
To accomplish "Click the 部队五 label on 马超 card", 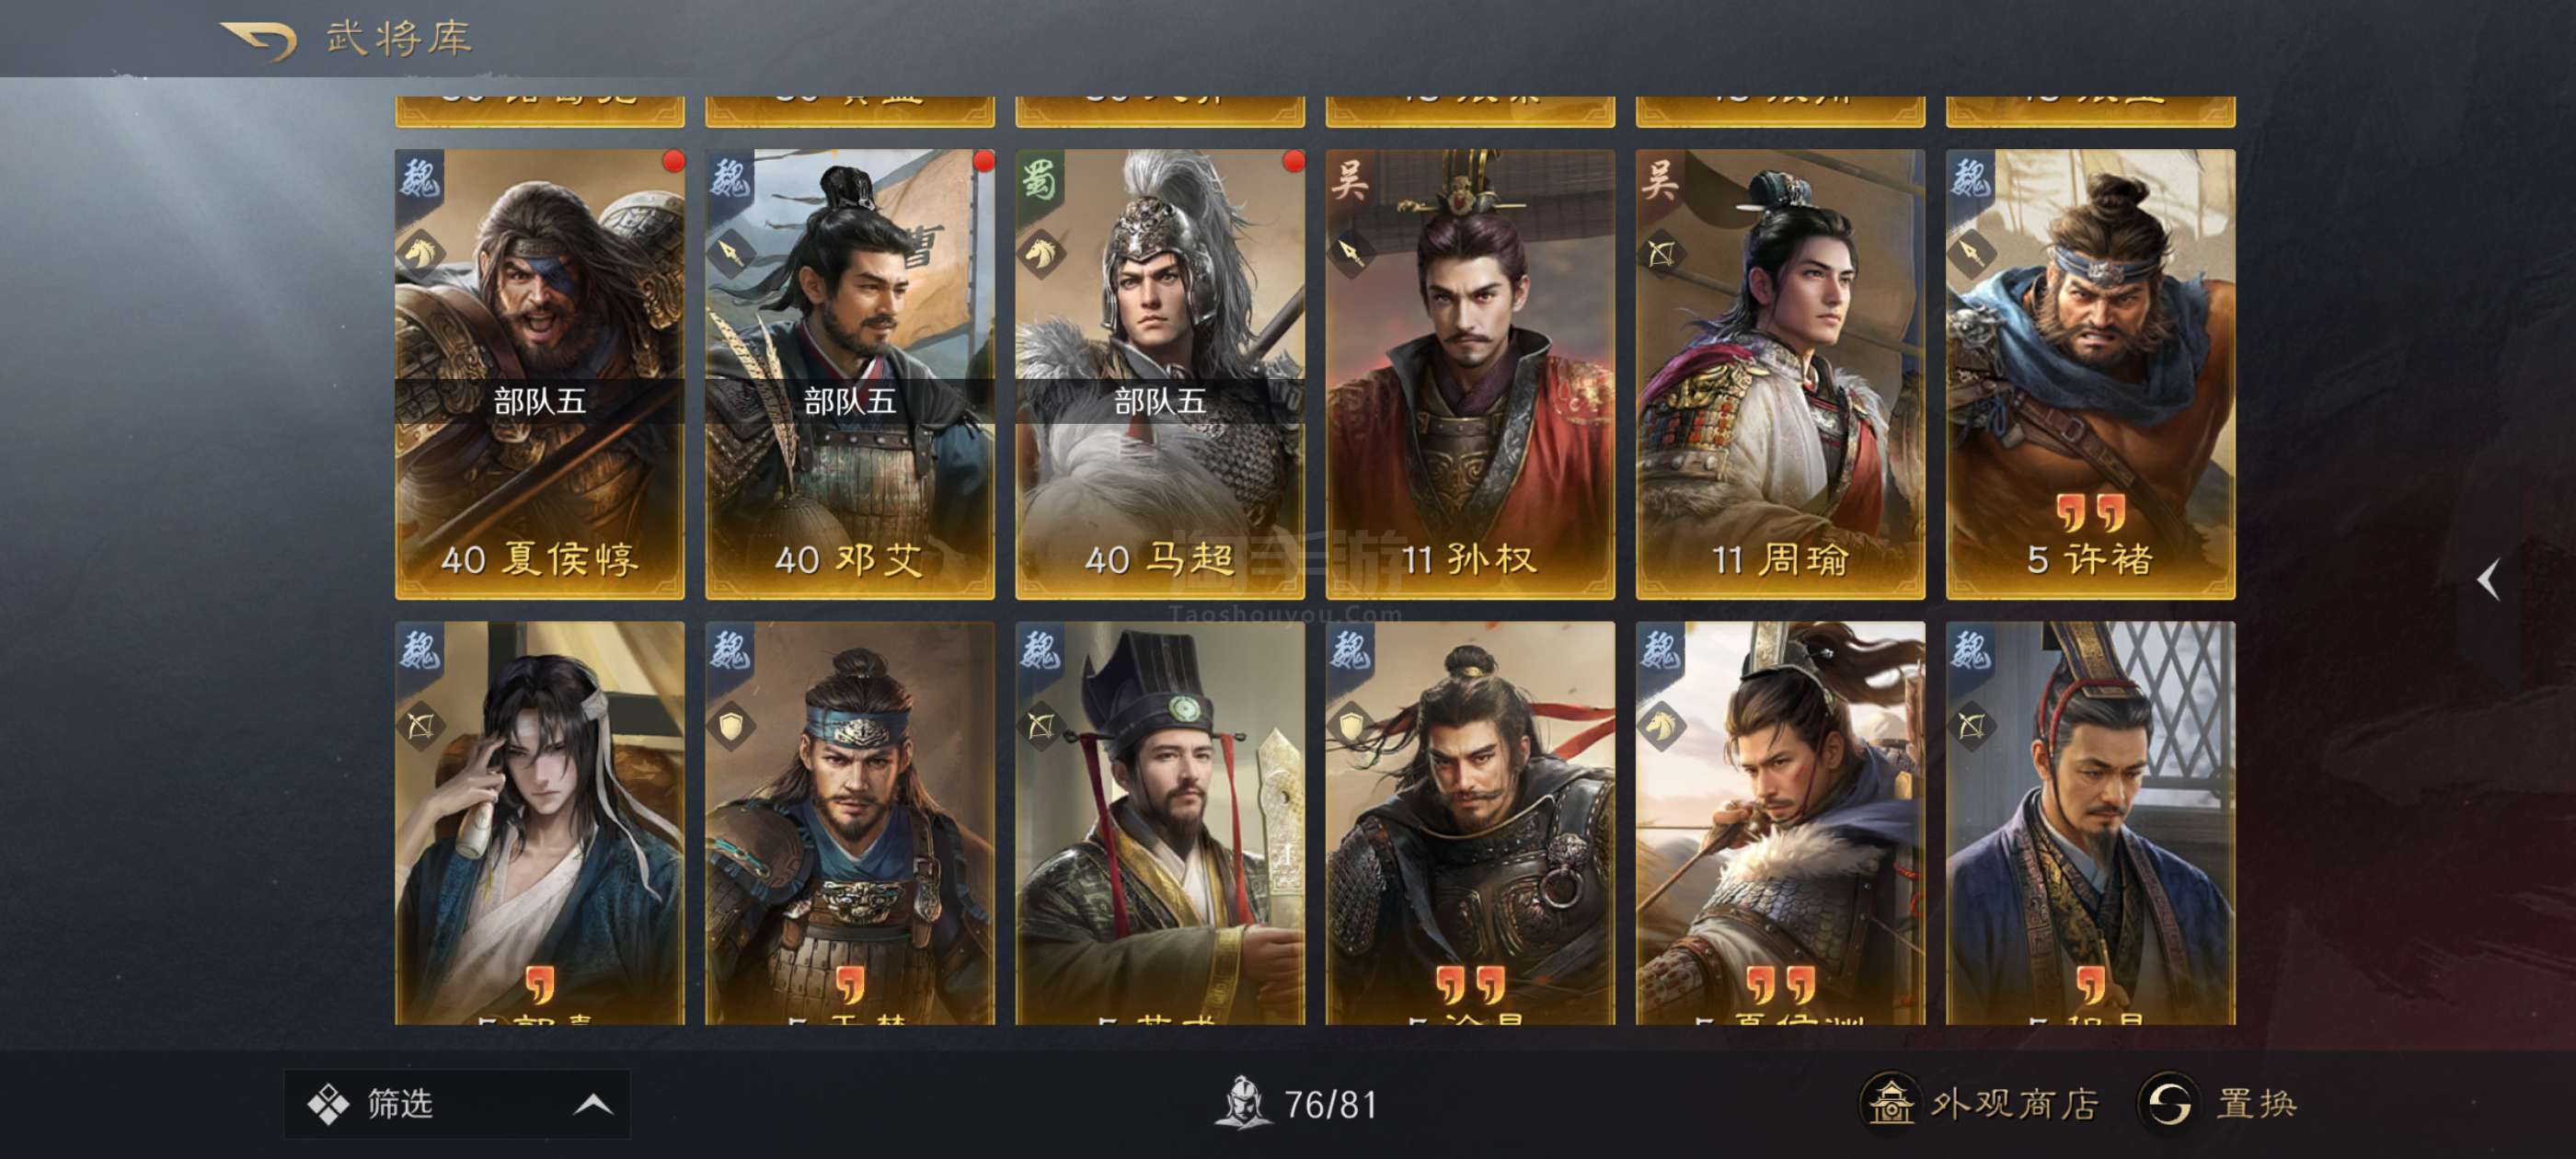I will pyautogui.click(x=1160, y=402).
